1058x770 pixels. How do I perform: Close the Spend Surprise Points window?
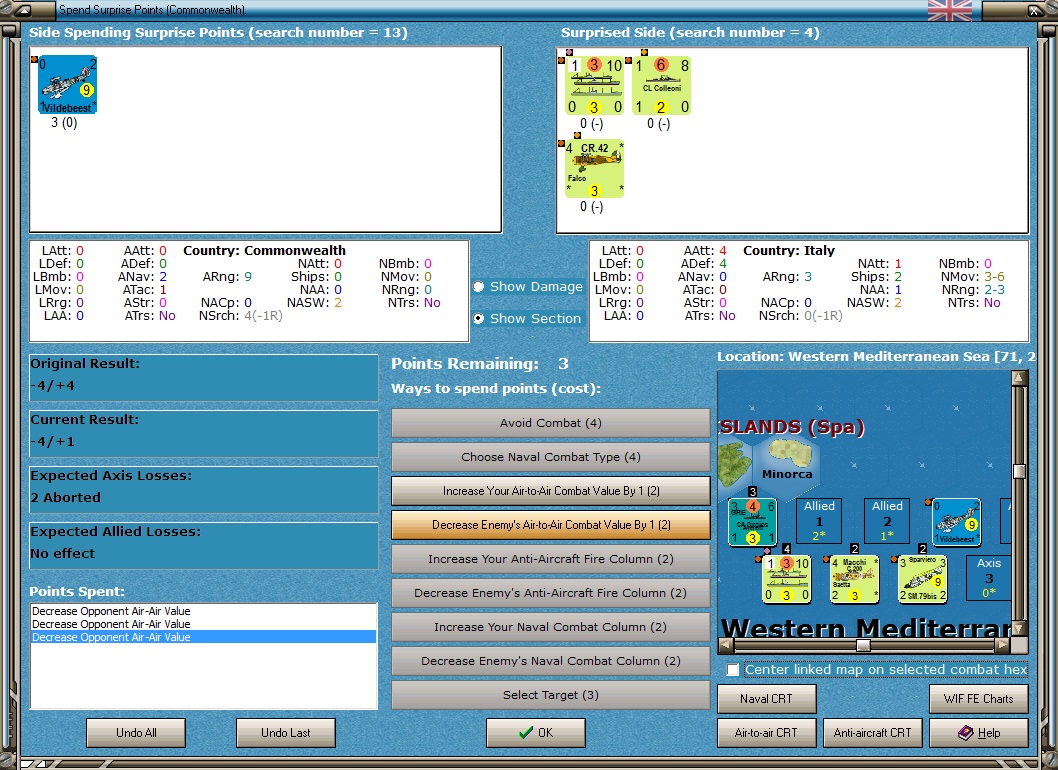[1035, 10]
